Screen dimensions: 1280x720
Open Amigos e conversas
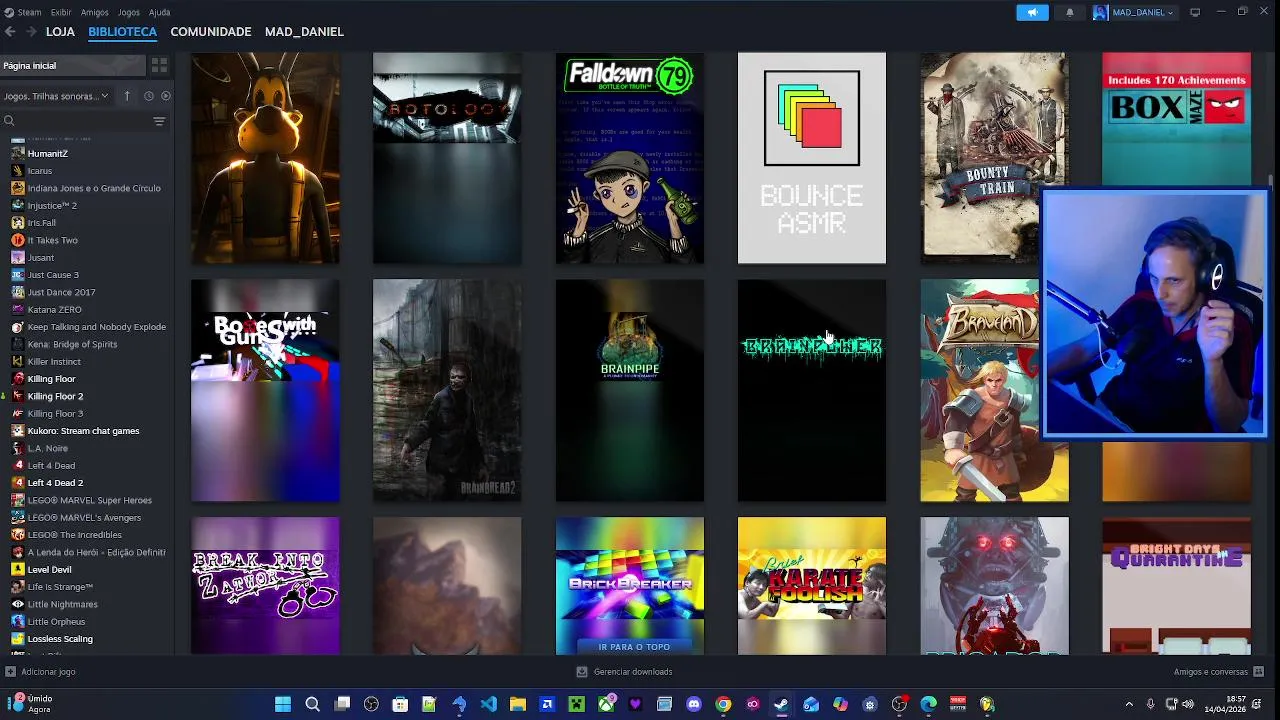1219,672
